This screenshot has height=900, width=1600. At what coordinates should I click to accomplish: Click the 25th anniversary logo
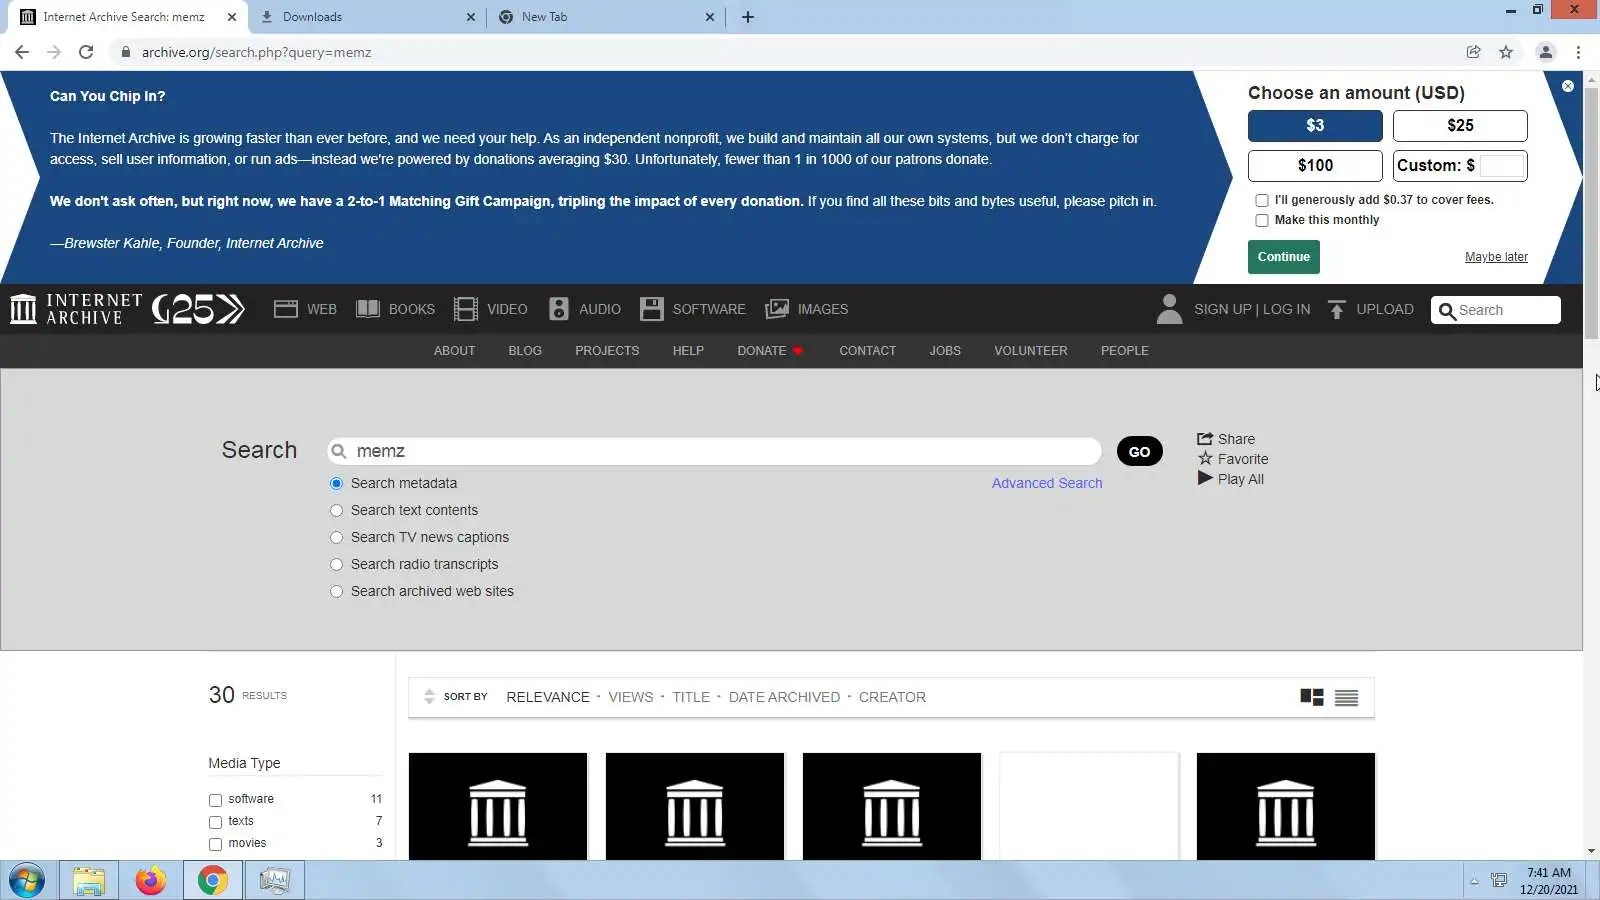(x=198, y=309)
